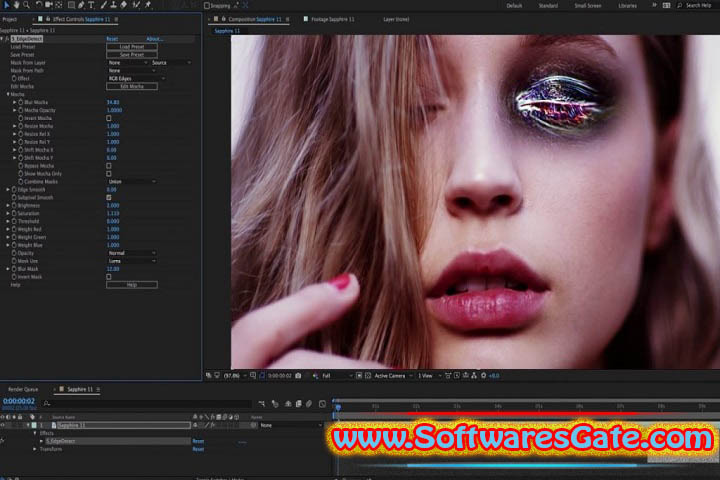Viewport: 720px width, 480px height.
Task: Open the Composition Mini-Flowchart icon in timeline
Action: point(262,404)
